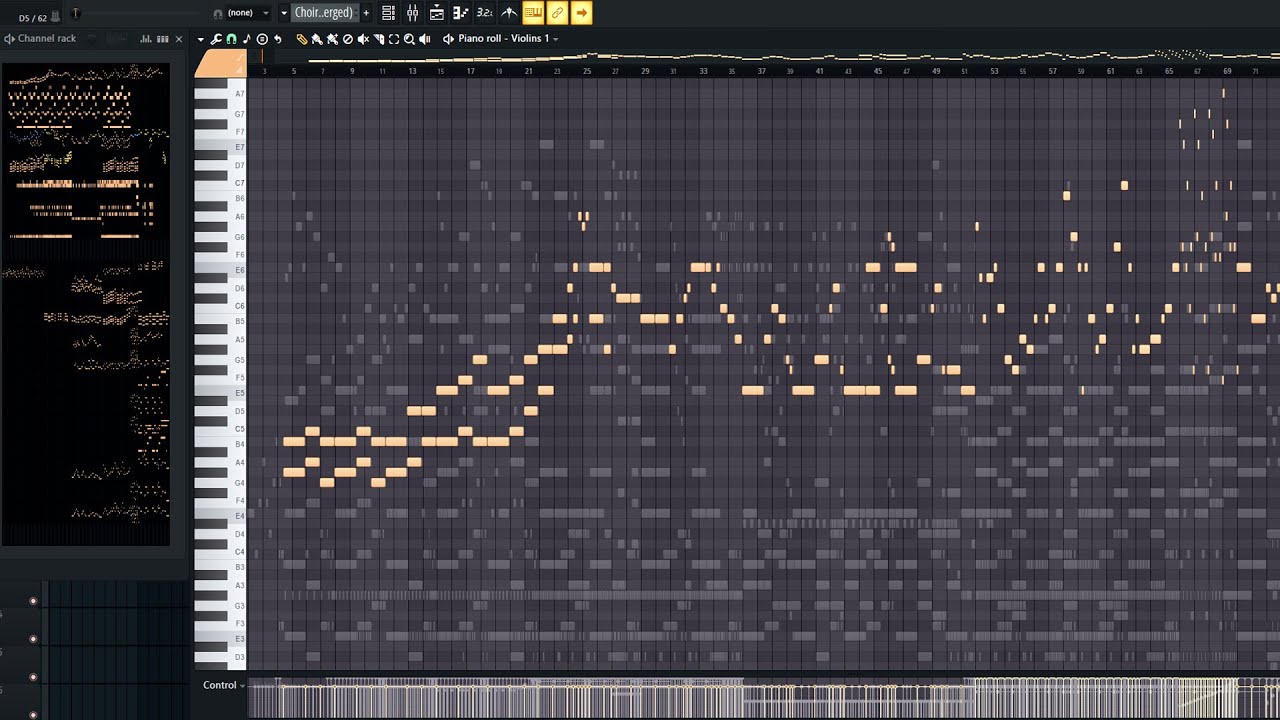This screenshot has height=720, width=1280.
Task: Click the plus button beside the pattern name
Action: [x=366, y=13]
